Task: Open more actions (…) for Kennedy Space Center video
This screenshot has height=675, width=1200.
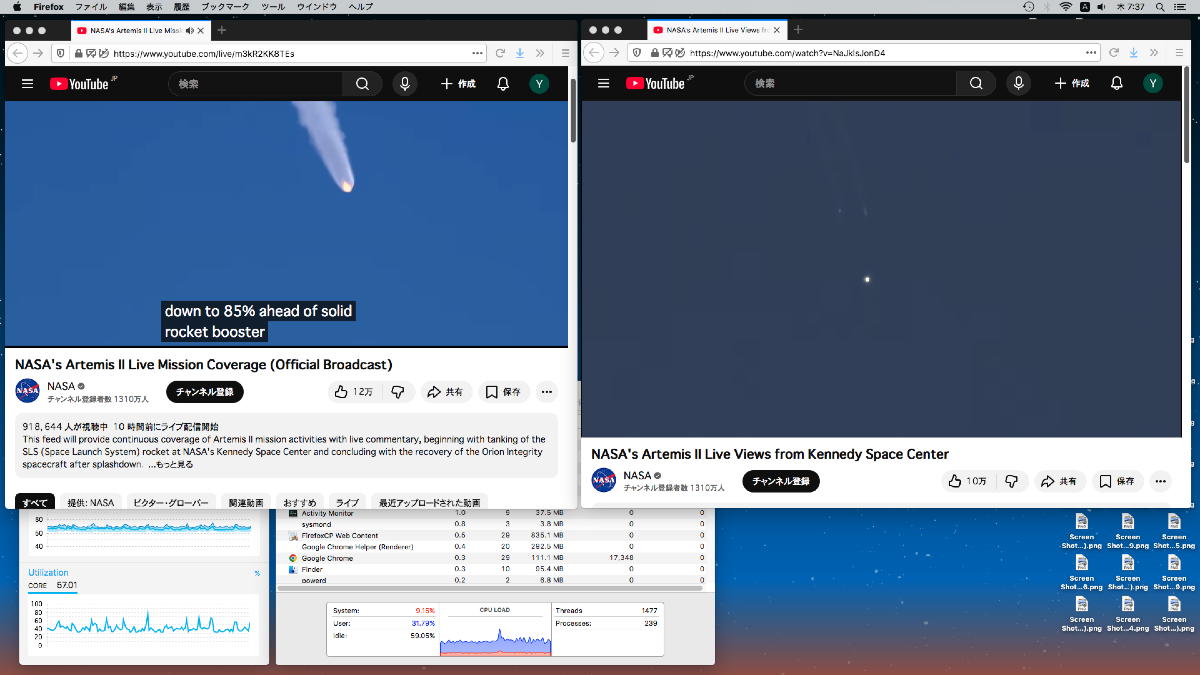Action: (1160, 481)
